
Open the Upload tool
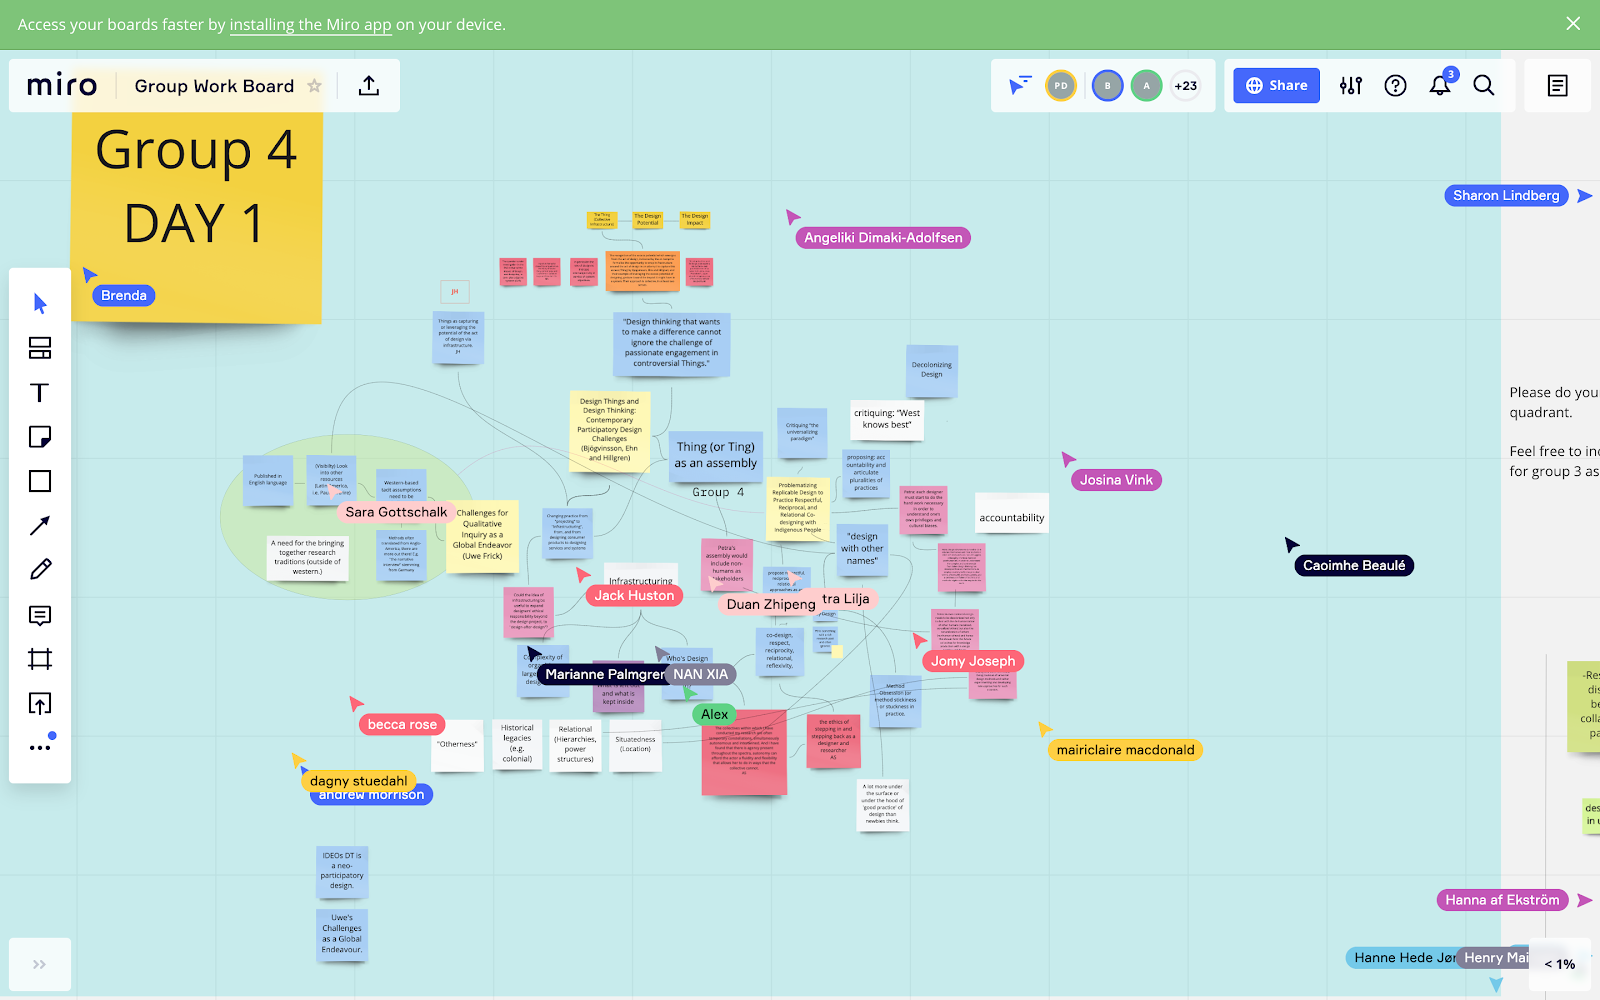click(x=40, y=704)
